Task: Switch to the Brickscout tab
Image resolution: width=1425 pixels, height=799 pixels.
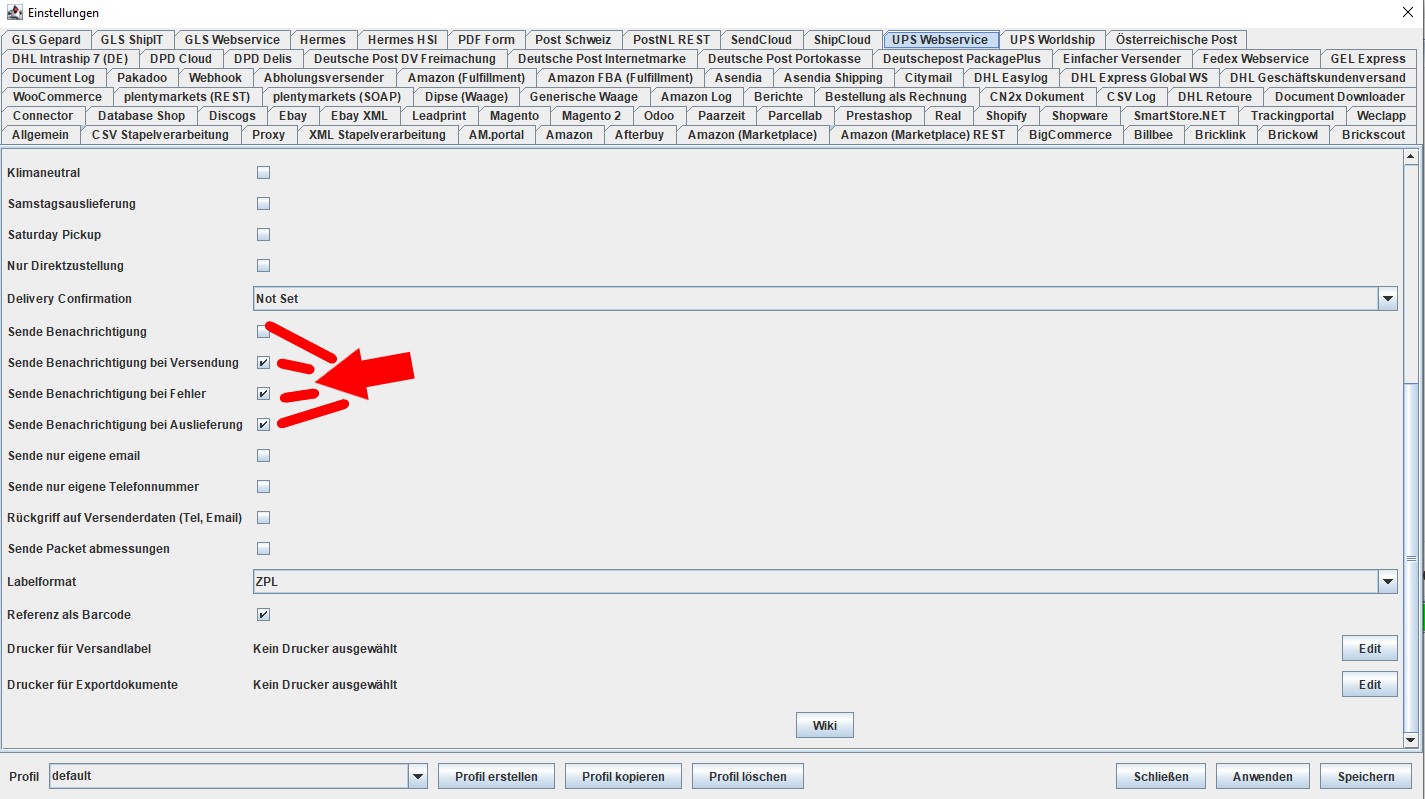Action: [1374, 135]
